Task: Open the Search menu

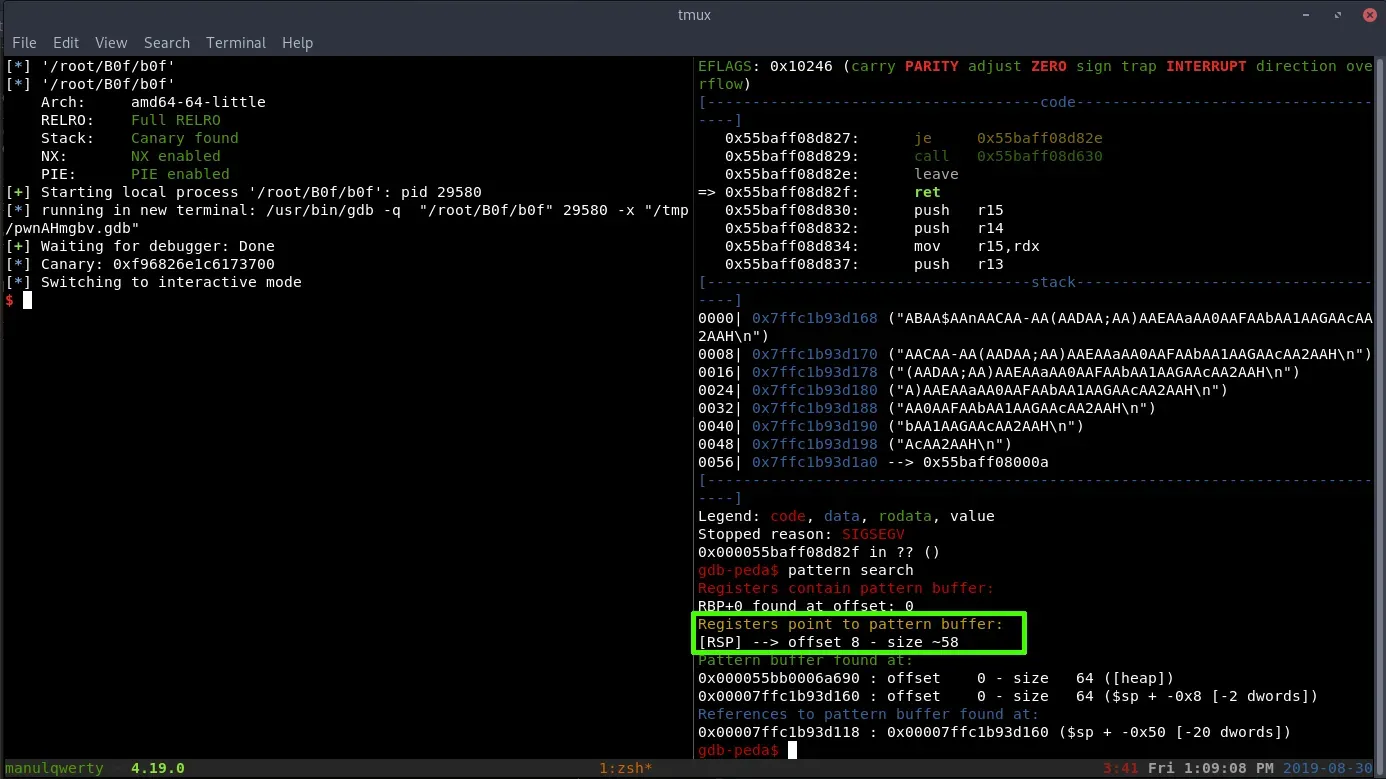Action: 166,43
